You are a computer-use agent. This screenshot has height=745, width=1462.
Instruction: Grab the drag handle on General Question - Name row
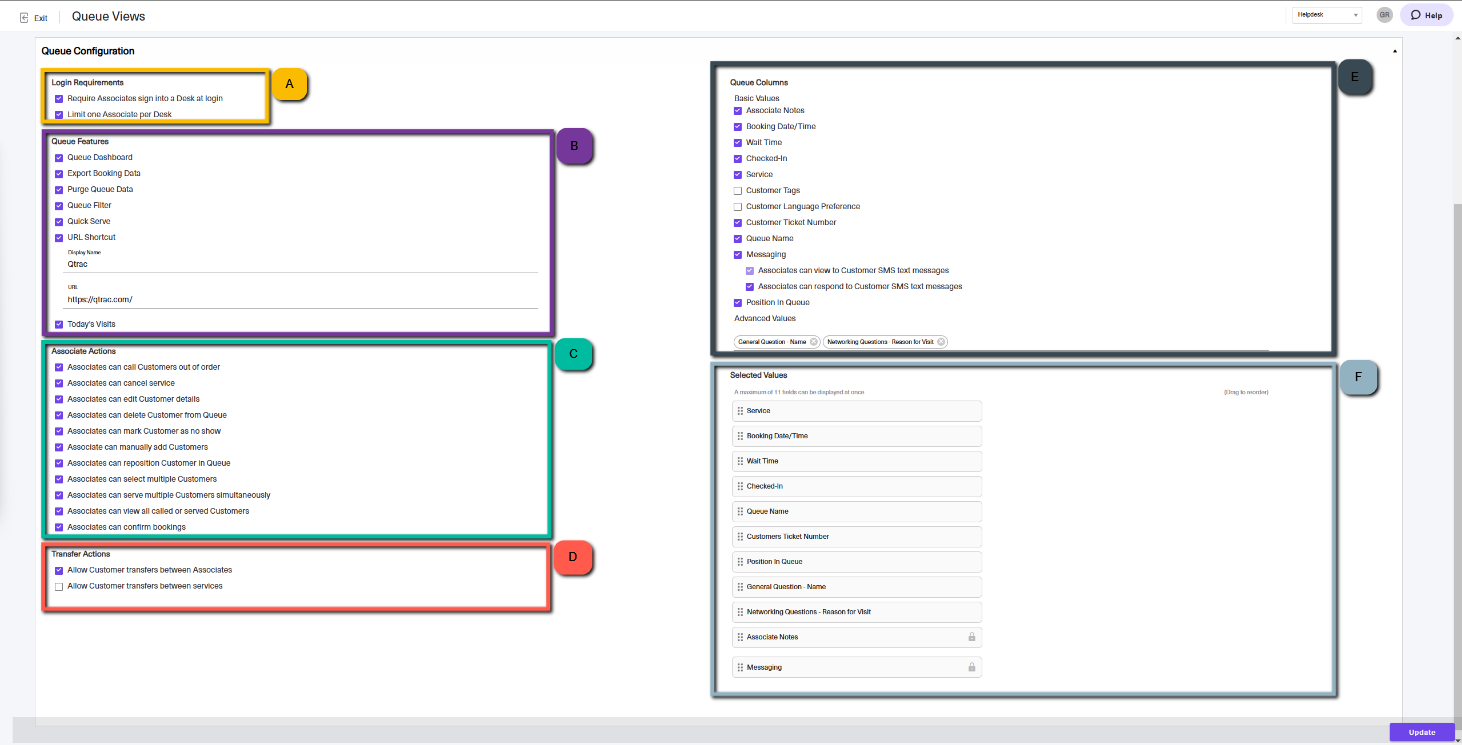tap(740, 586)
